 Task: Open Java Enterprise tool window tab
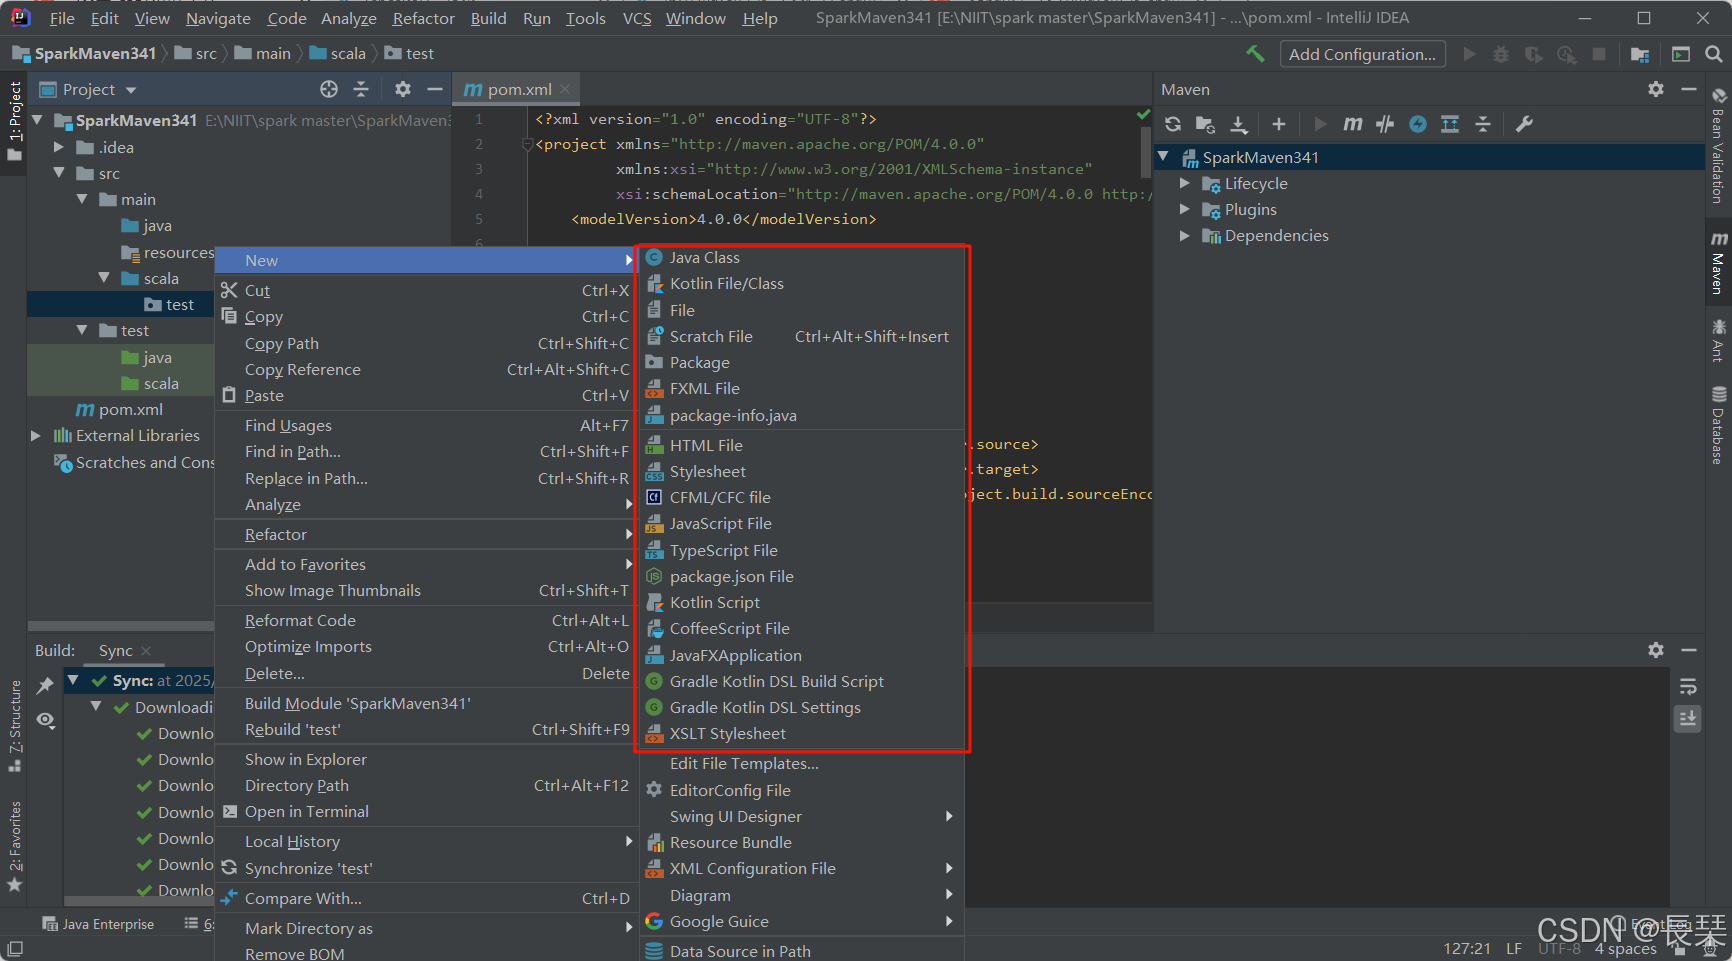coord(98,924)
